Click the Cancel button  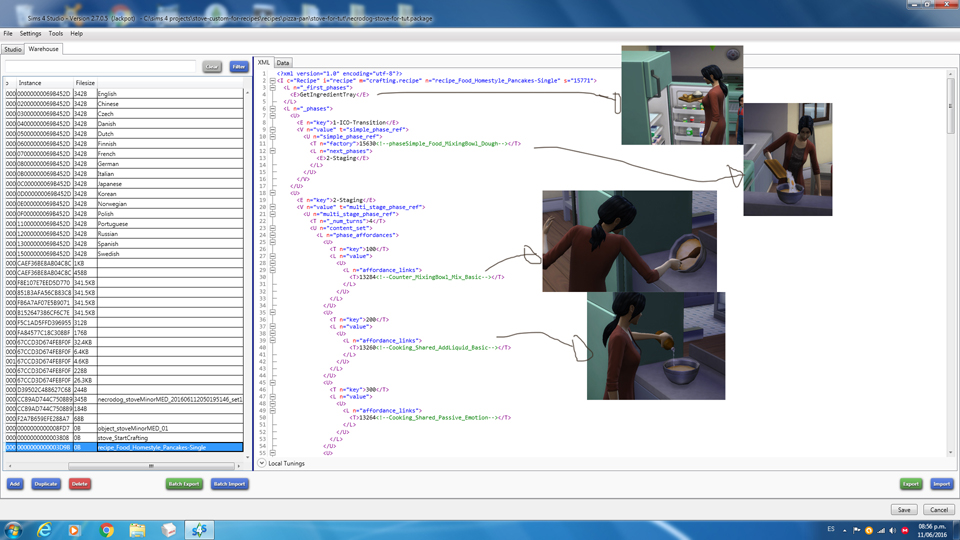[939, 509]
